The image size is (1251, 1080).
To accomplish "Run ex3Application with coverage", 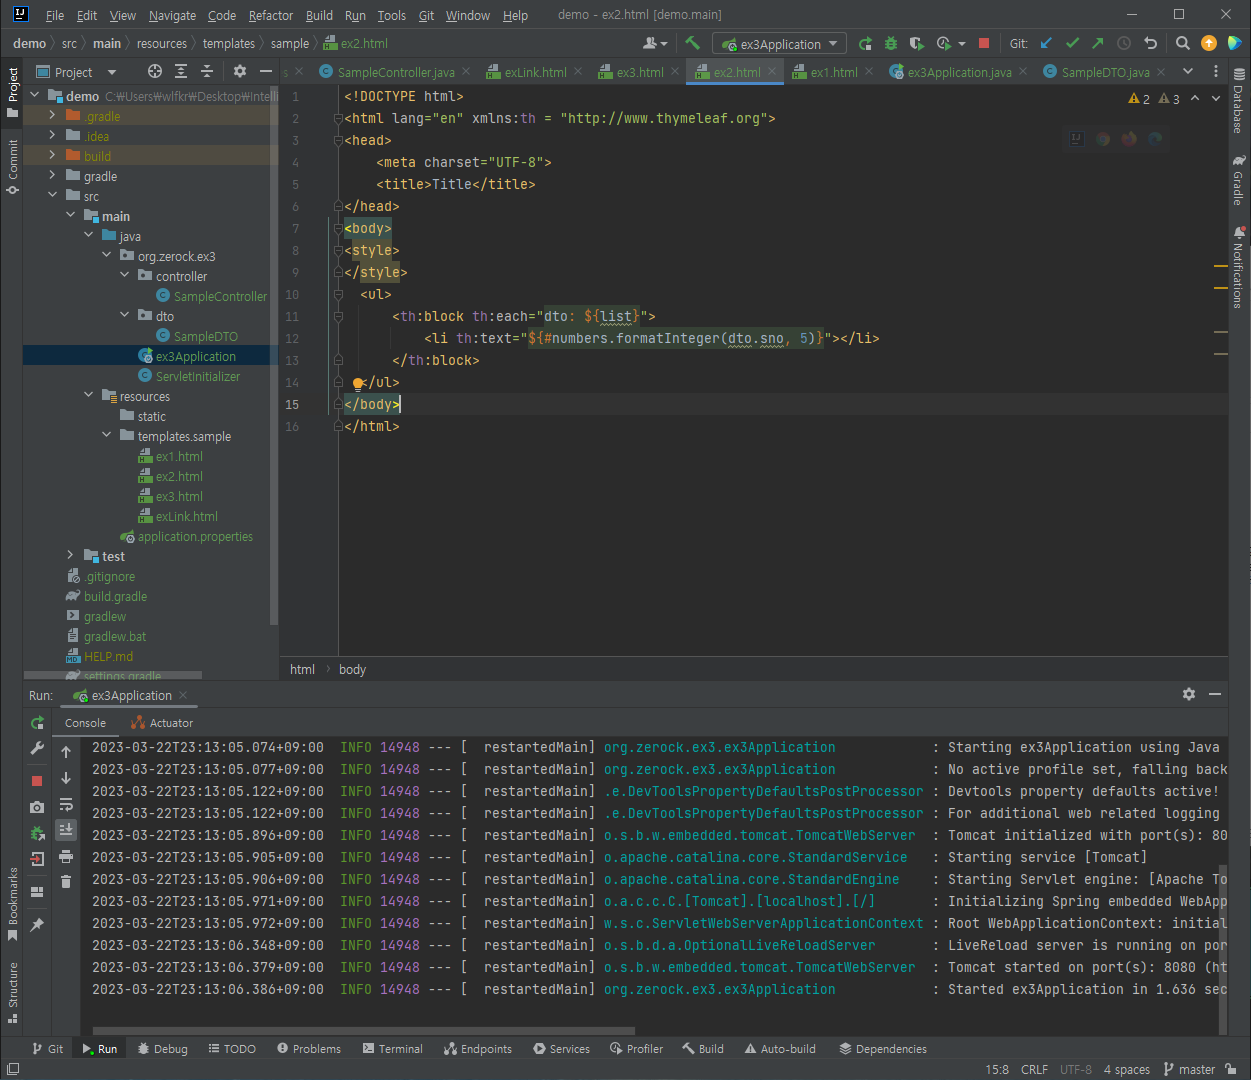I will tap(917, 43).
